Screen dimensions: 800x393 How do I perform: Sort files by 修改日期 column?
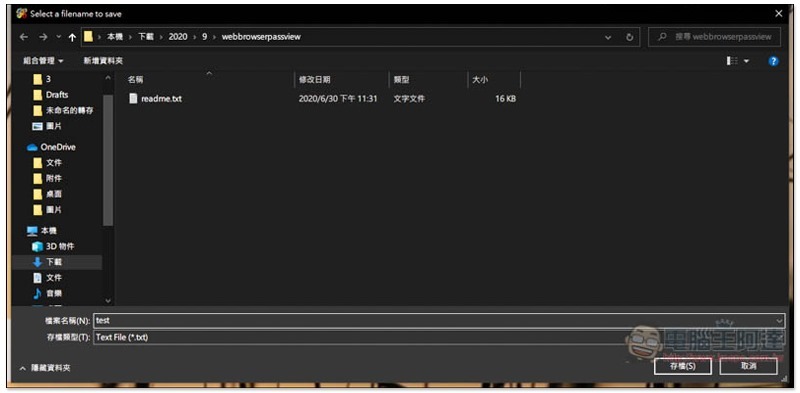[314, 80]
